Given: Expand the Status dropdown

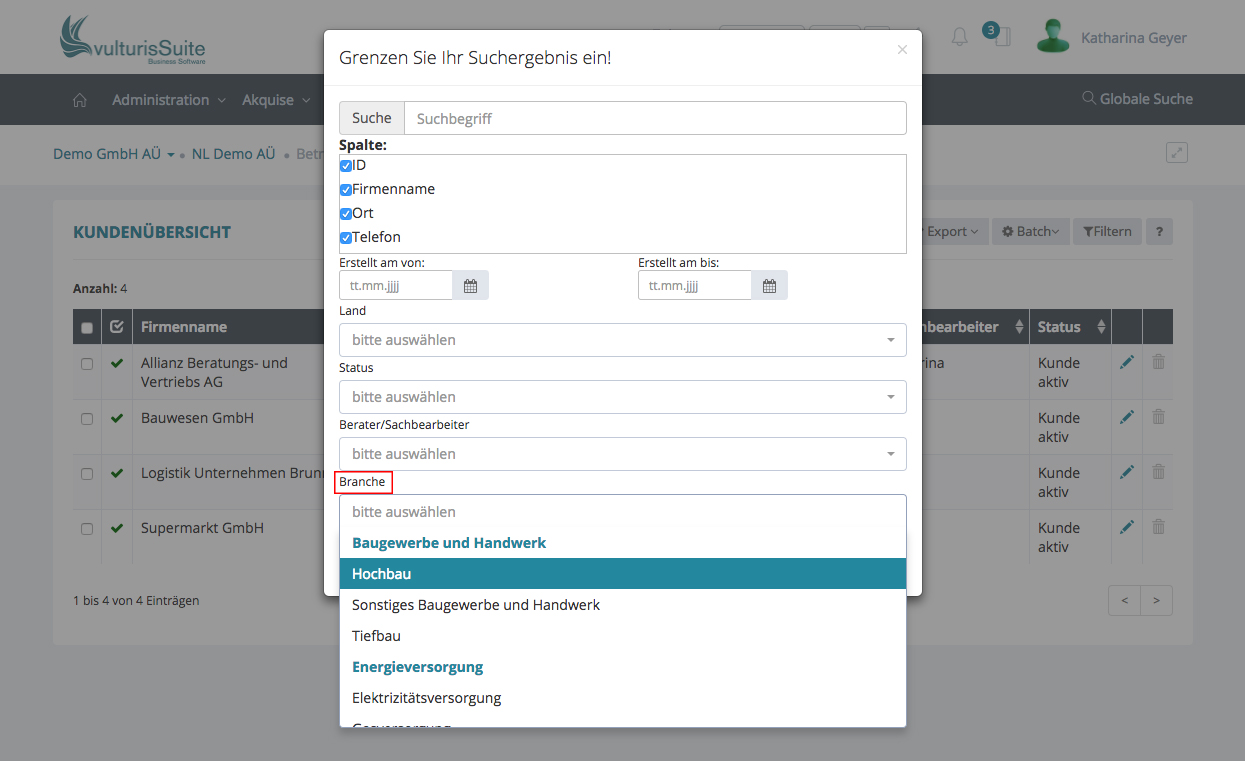Looking at the screenshot, I should (622, 397).
